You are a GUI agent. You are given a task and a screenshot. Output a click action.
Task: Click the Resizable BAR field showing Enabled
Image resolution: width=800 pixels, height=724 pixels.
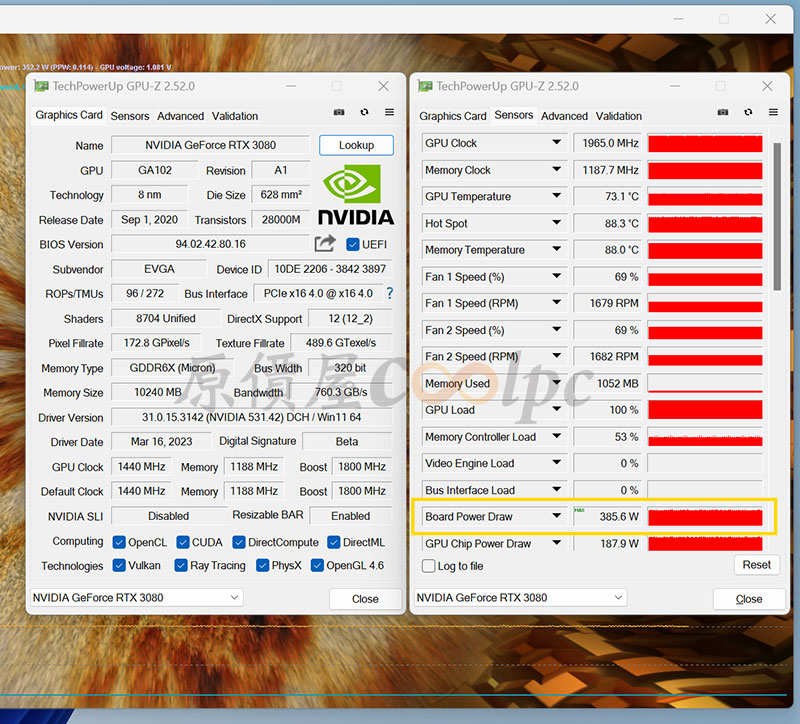tap(351, 516)
